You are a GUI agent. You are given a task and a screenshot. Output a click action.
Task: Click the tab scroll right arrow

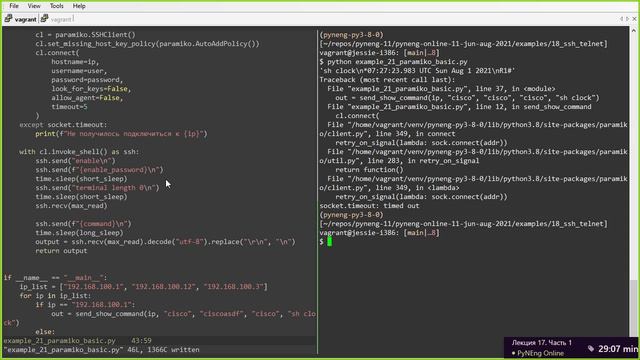[627, 19]
